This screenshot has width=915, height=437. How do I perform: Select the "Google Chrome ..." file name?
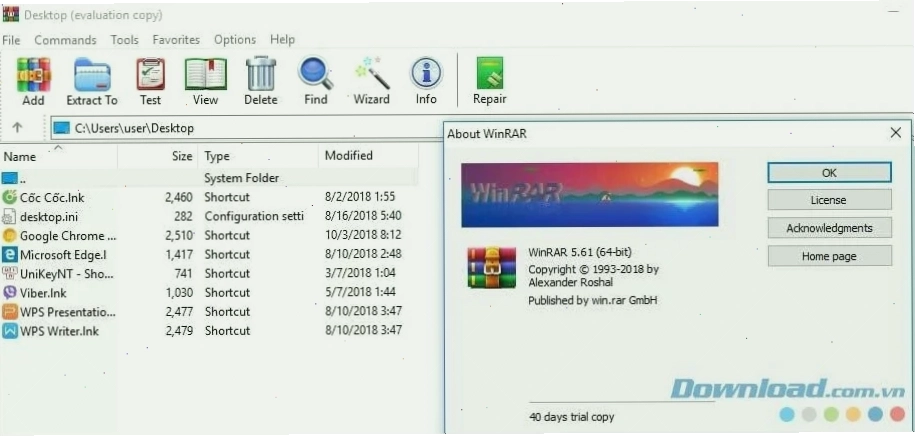[68, 236]
